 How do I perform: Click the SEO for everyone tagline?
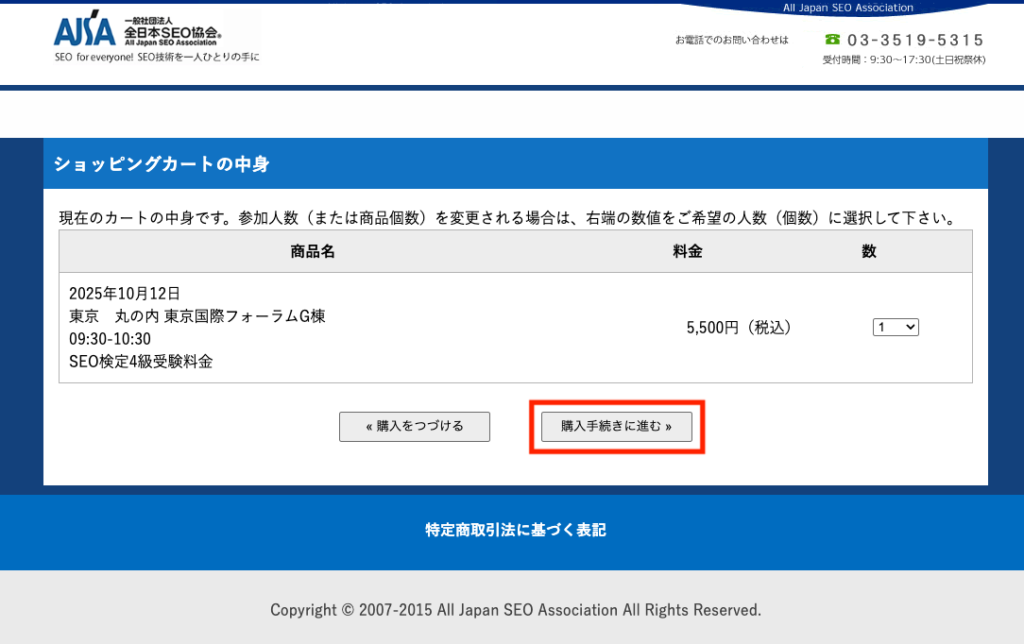click(x=156, y=57)
